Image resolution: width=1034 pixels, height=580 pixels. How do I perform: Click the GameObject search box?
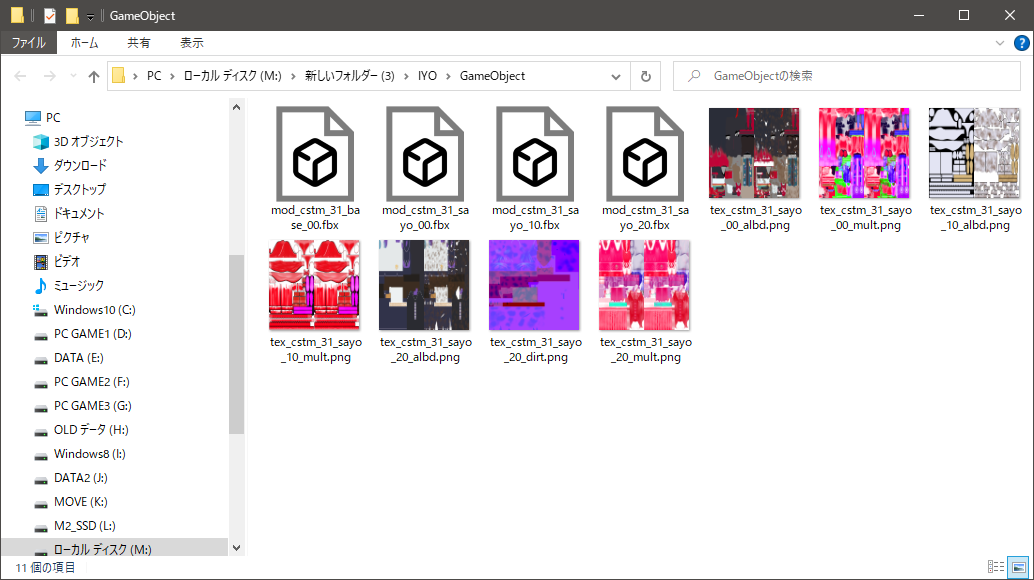click(x=847, y=76)
